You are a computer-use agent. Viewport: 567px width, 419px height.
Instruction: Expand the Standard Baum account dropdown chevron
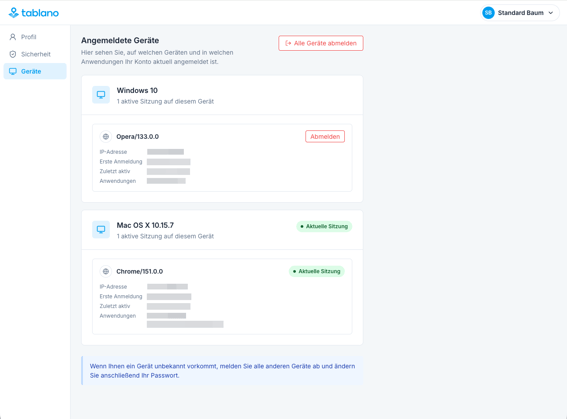tap(551, 13)
